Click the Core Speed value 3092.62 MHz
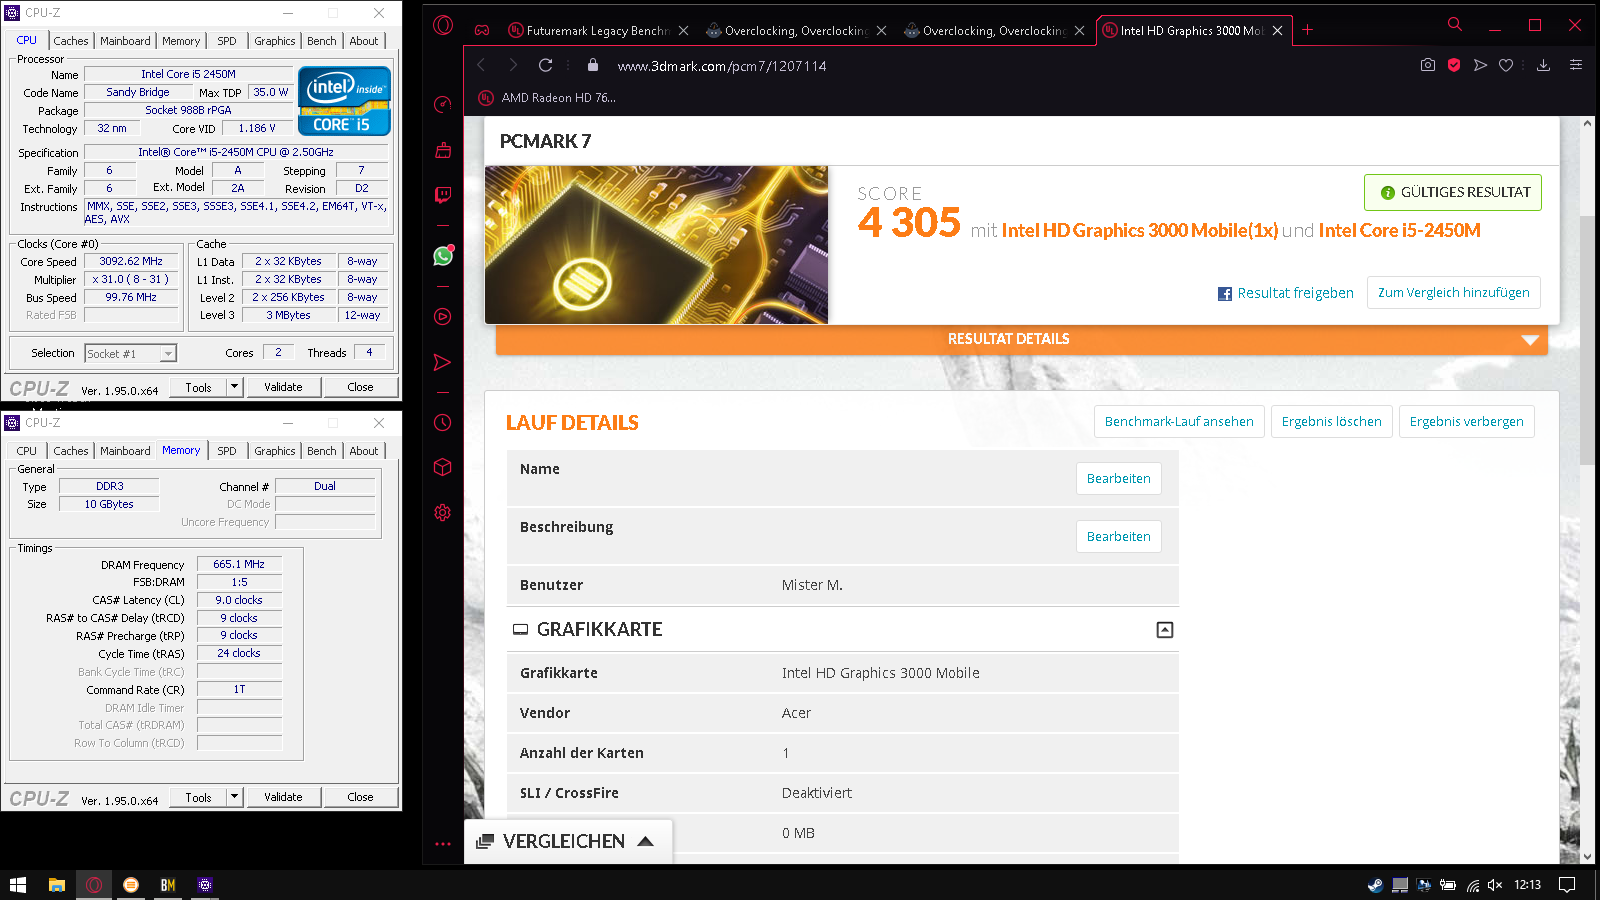This screenshot has width=1600, height=900. coord(131,261)
